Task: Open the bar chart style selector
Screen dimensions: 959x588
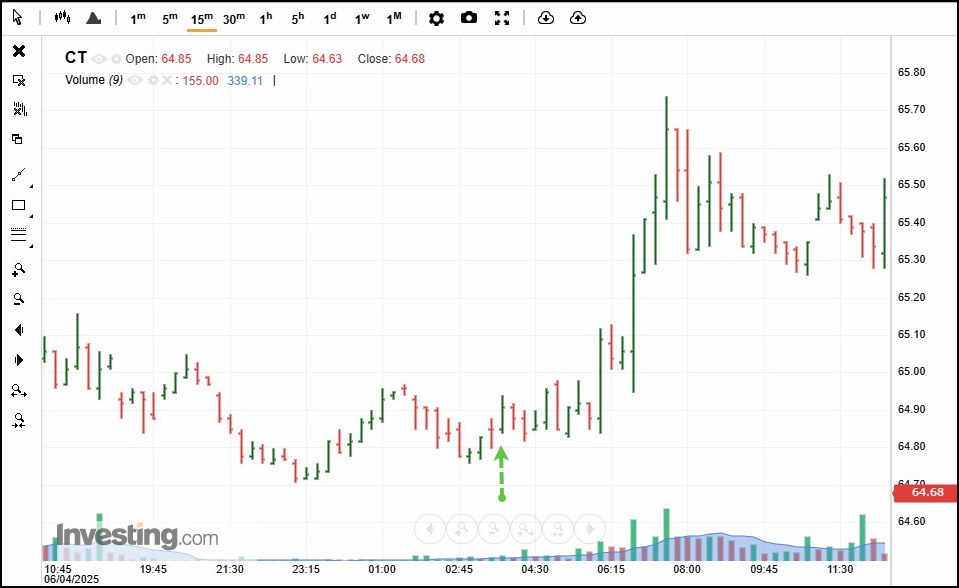Action: (x=62, y=18)
